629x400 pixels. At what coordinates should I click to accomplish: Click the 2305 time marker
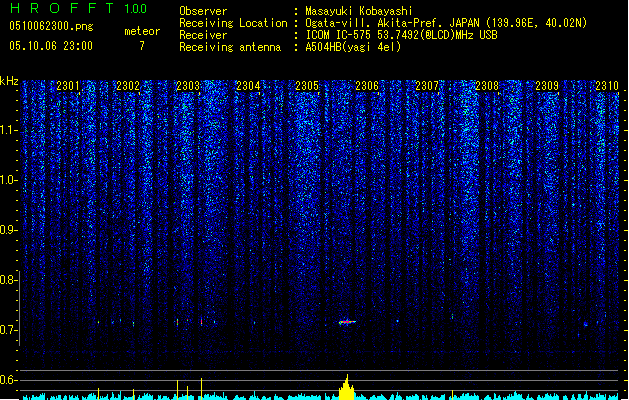point(307,86)
